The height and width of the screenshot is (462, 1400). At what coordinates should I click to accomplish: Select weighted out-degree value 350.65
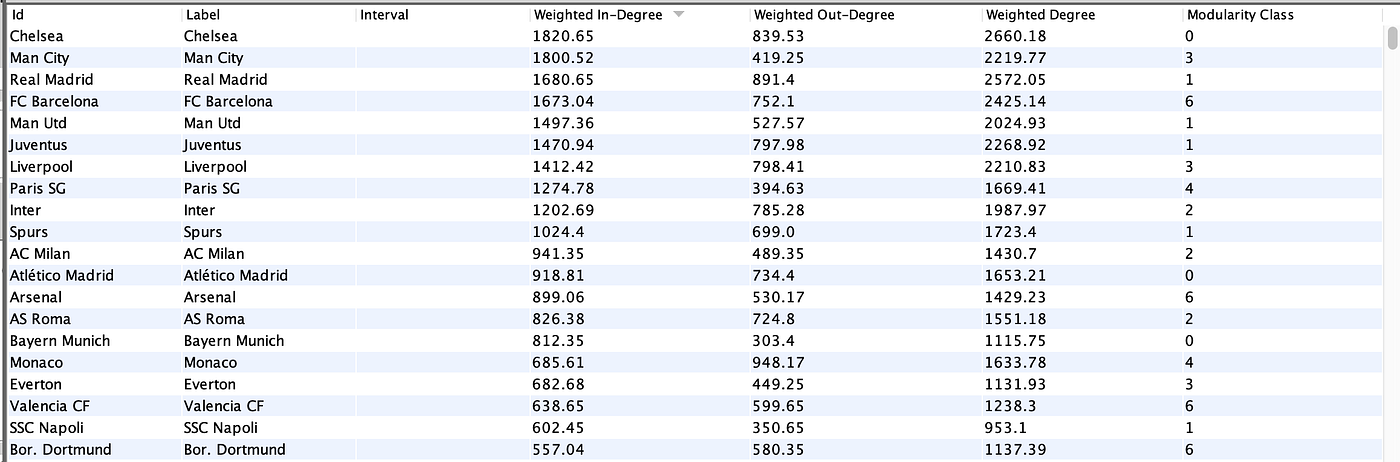coord(780,428)
